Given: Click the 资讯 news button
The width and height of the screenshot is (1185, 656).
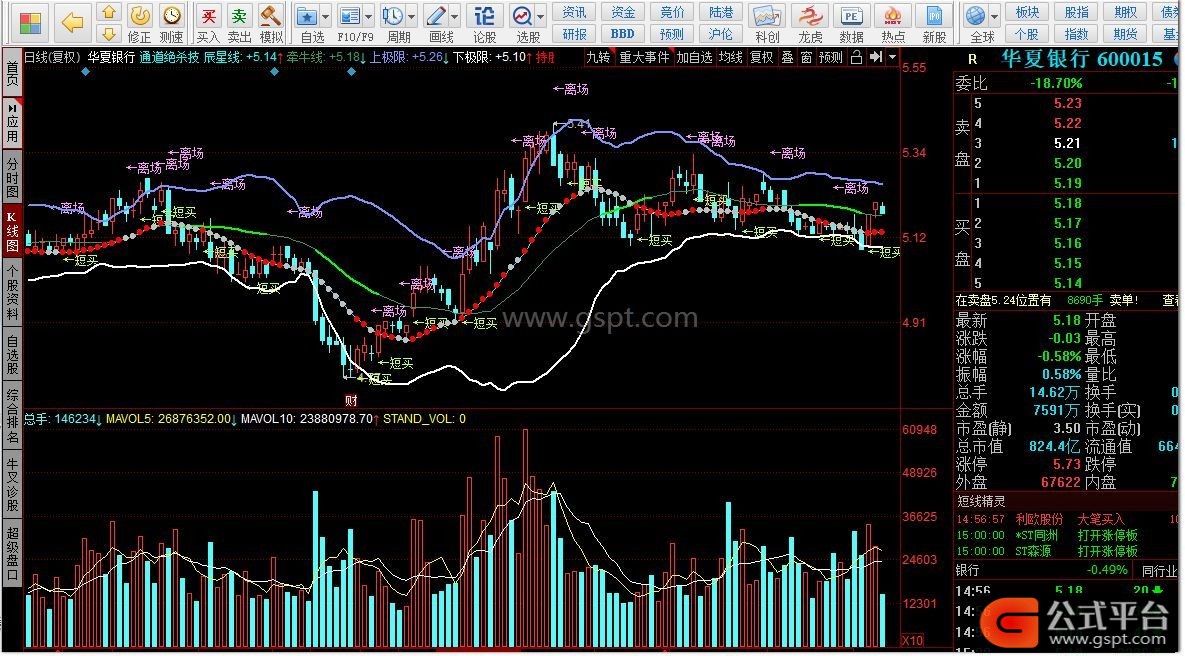Looking at the screenshot, I should click(x=574, y=13).
